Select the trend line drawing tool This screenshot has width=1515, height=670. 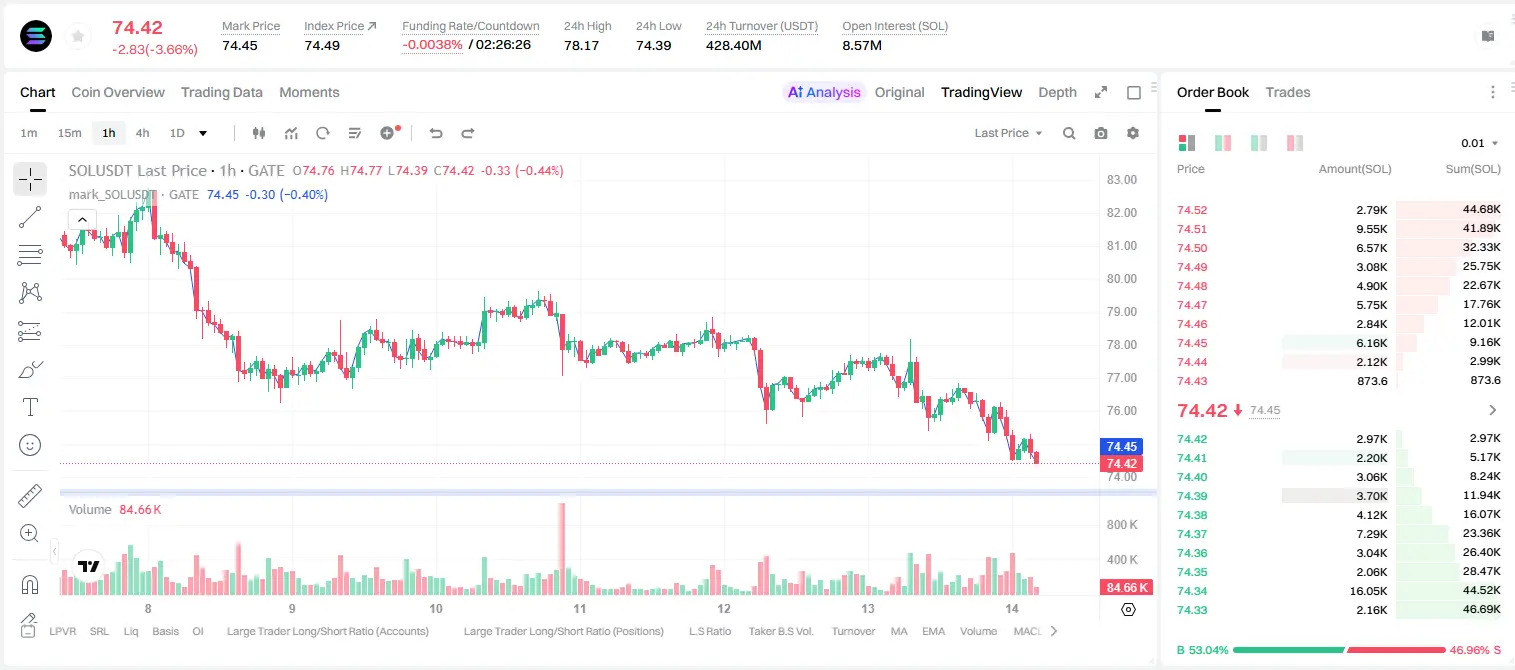30,217
